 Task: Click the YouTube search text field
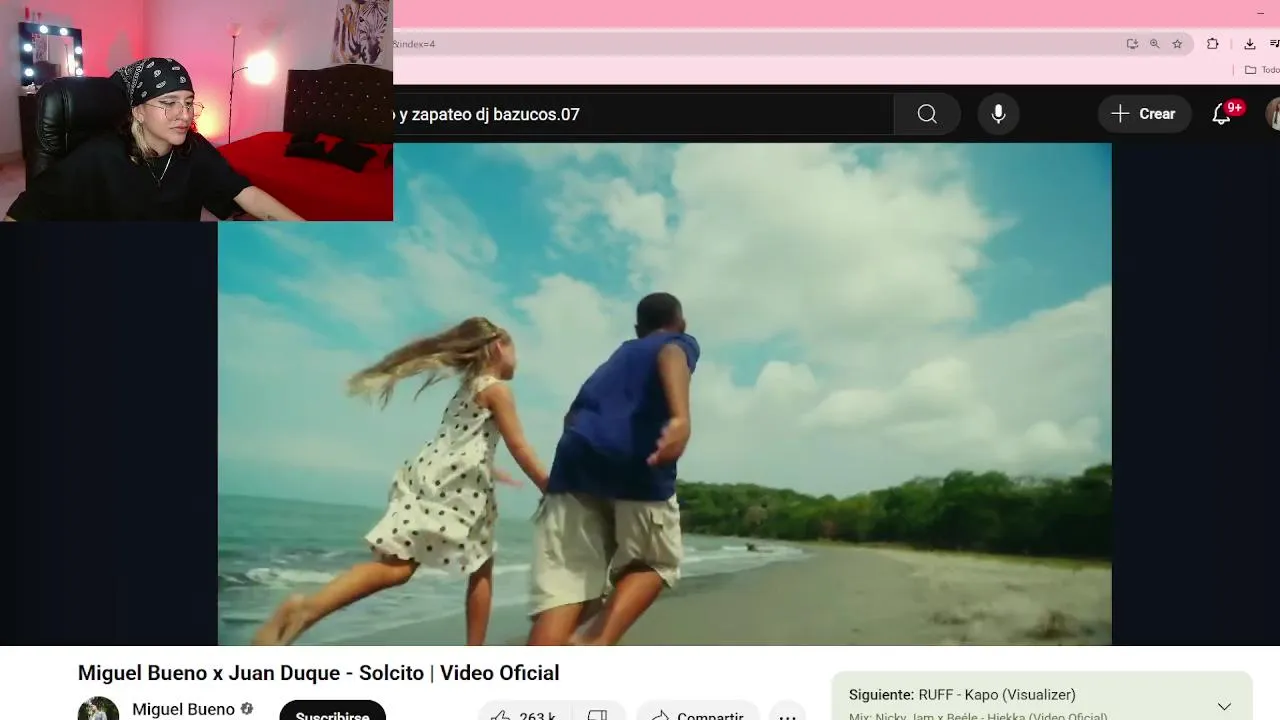643,114
